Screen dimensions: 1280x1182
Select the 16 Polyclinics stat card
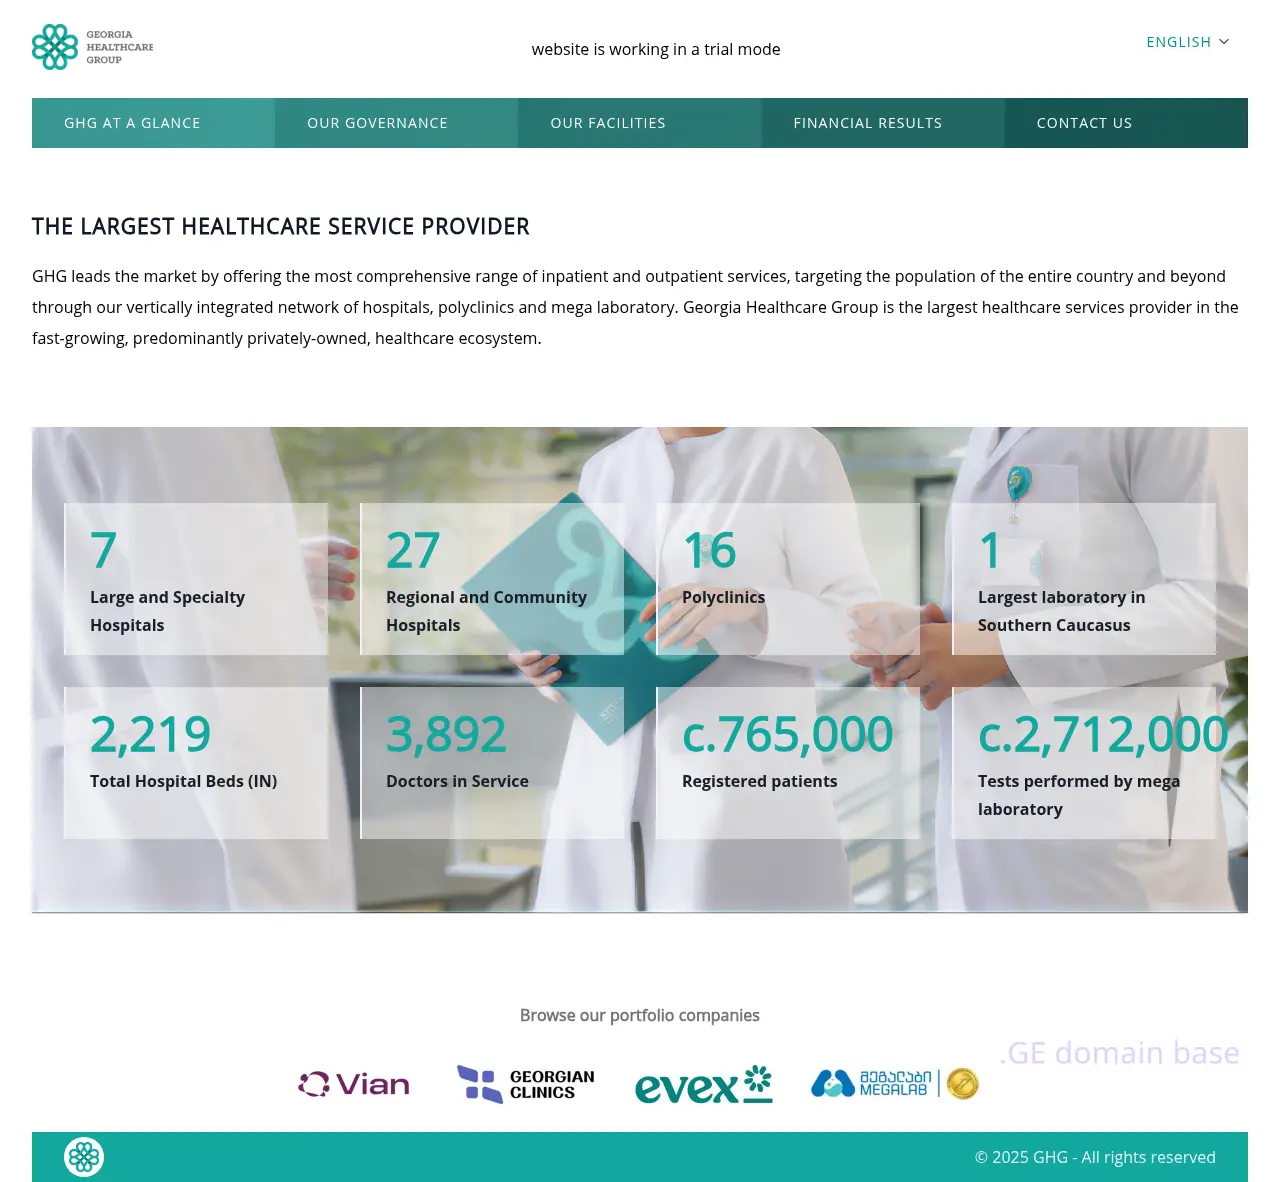coord(788,579)
